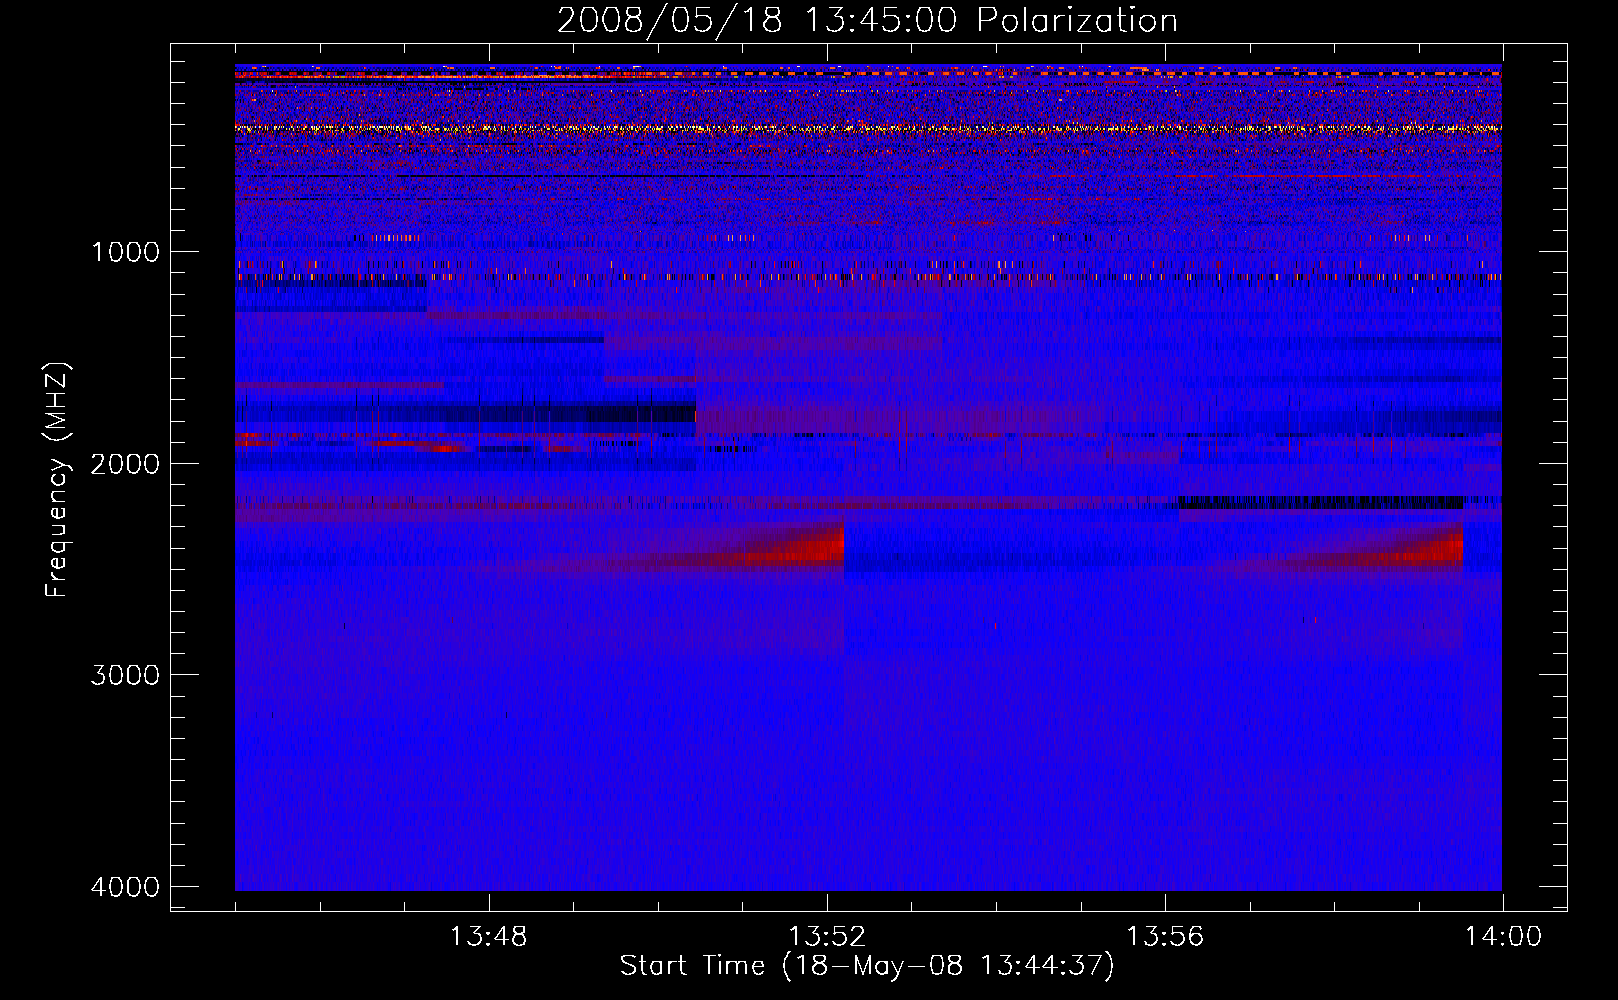Click the 3000 frequency axis label
Image resolution: width=1618 pixels, height=1000 pixels.
(125, 675)
